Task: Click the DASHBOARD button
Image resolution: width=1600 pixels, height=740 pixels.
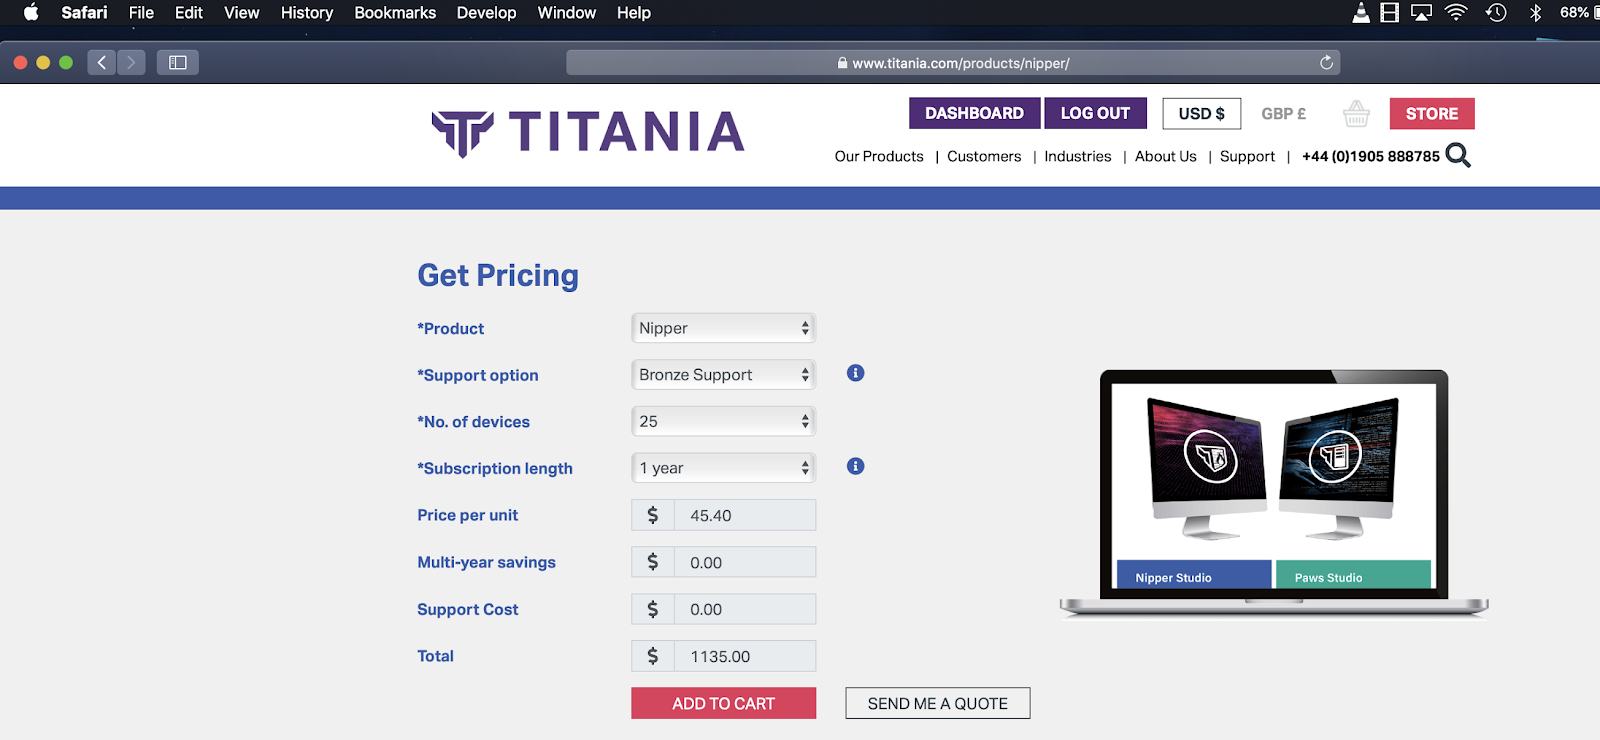Action: [974, 113]
